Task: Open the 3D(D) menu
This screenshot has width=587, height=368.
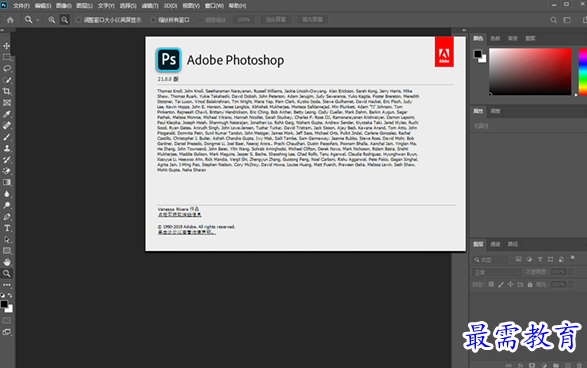Action: [170, 6]
